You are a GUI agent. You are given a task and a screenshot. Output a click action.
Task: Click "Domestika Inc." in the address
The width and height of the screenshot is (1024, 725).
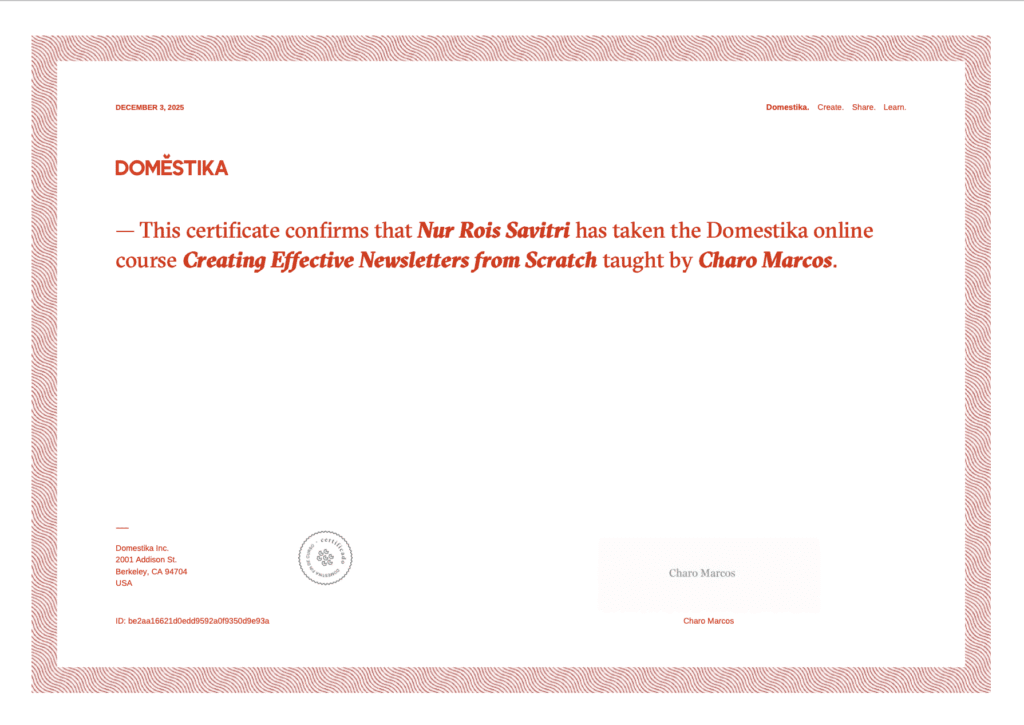(142, 548)
